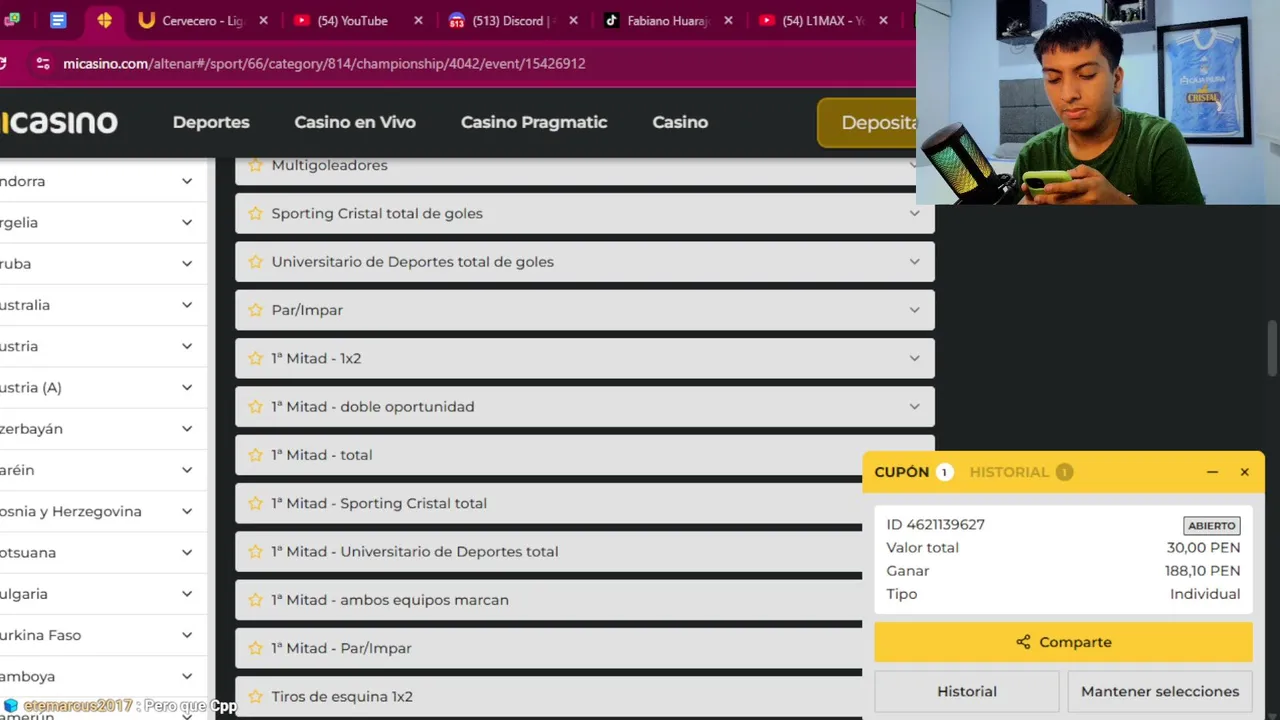Star the Tiros de esquina 1x2 market
The width and height of the screenshot is (1280, 720).
coord(255,697)
